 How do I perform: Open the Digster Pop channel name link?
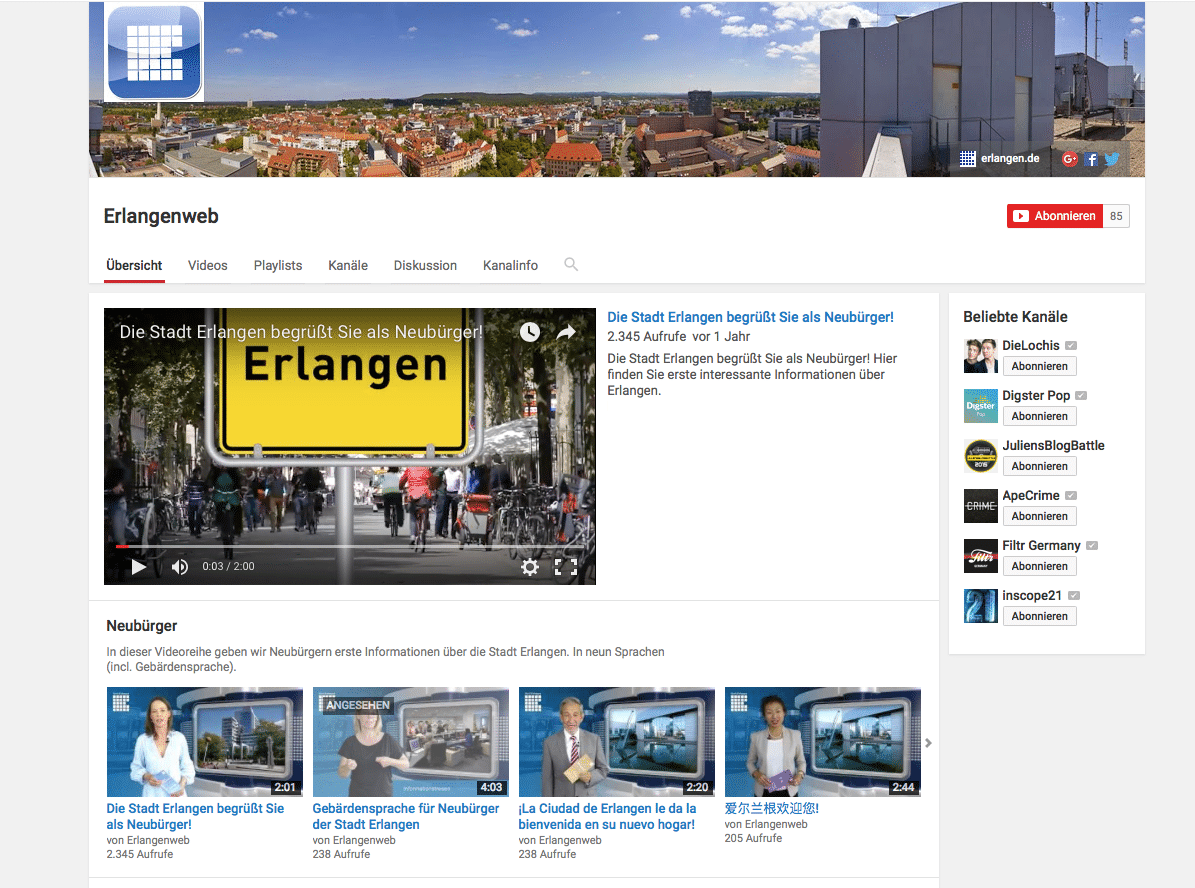tap(1036, 396)
